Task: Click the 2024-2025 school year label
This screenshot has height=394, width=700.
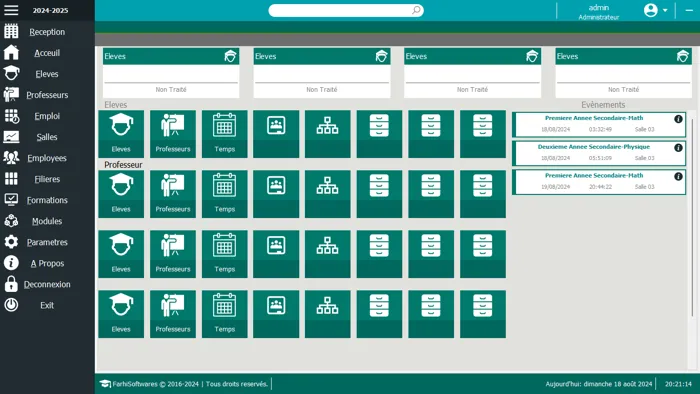Action: point(50,10)
